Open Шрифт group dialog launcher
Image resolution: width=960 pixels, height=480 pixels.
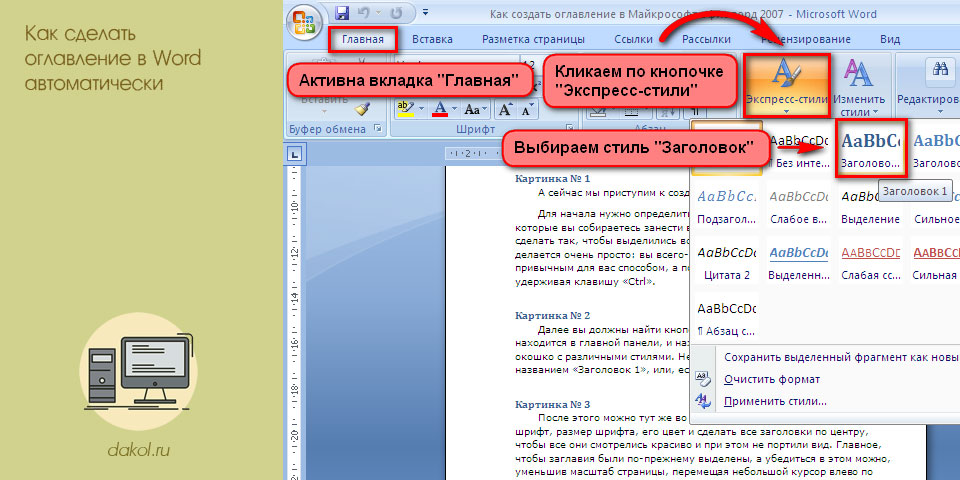point(570,128)
